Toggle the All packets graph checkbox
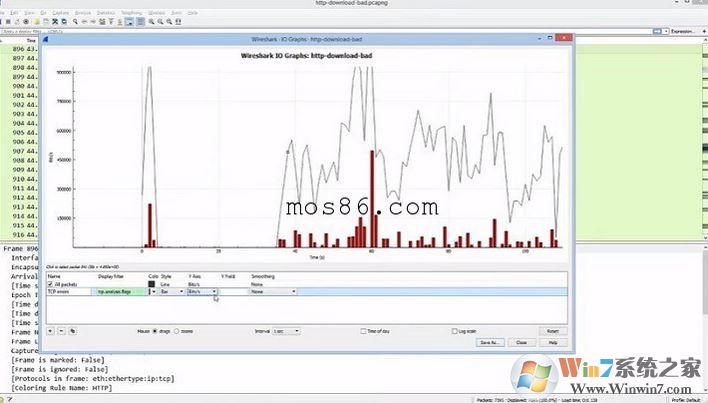The width and height of the screenshot is (708, 403). (51, 284)
